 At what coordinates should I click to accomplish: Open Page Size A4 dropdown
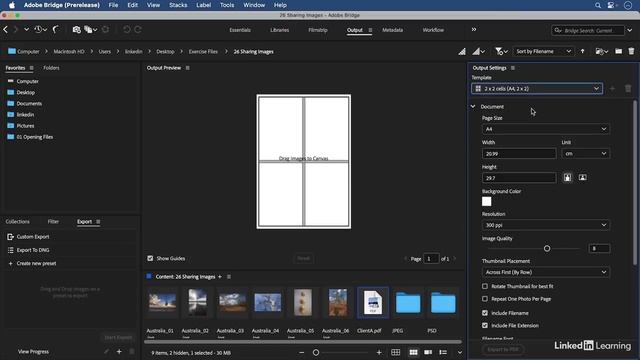[546, 129]
